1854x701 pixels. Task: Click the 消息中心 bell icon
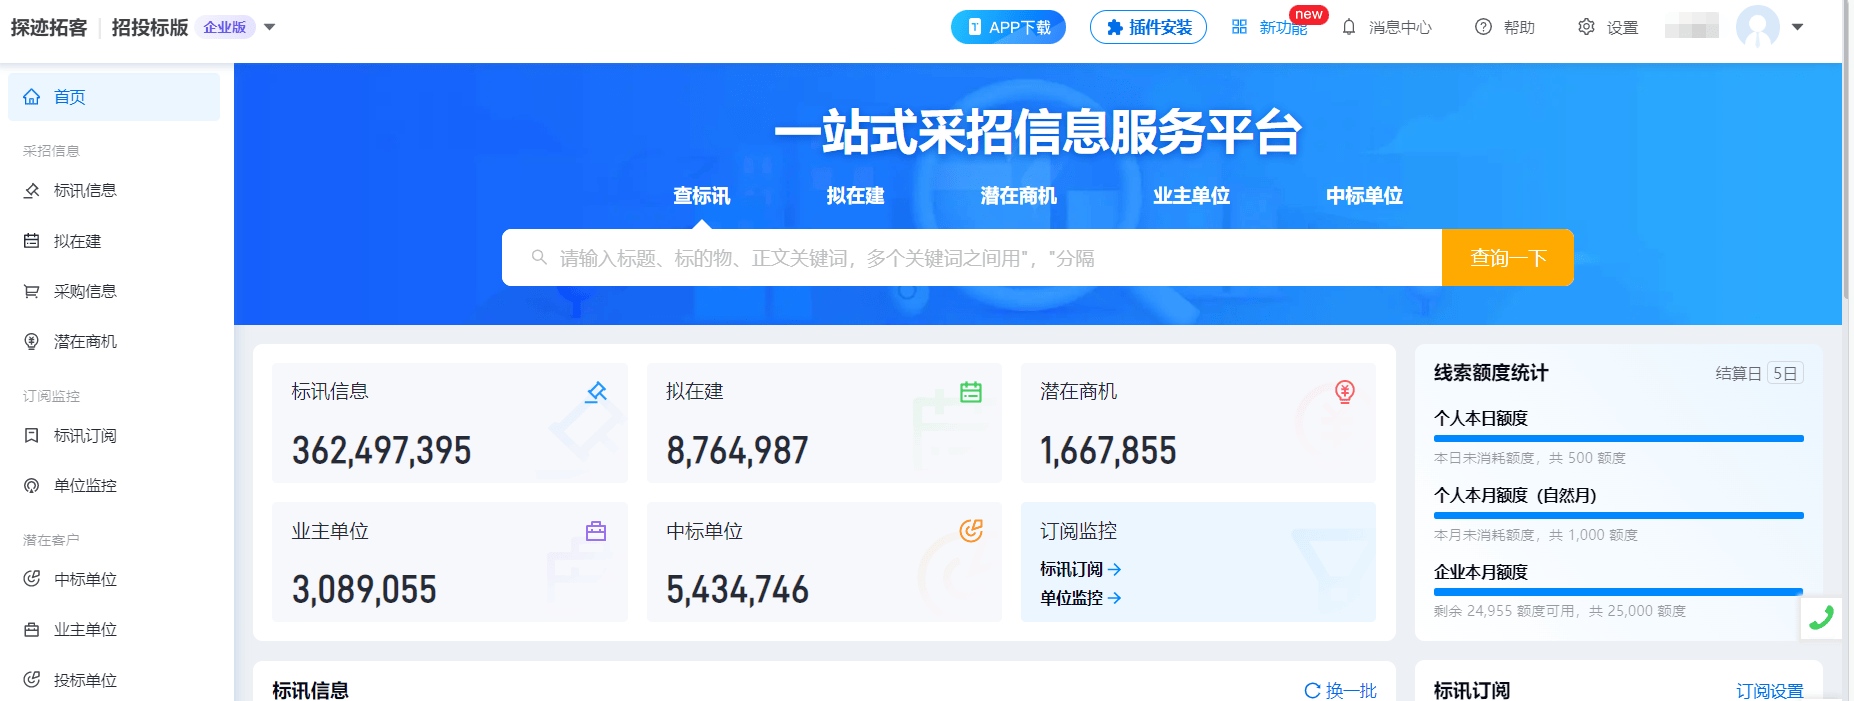[x=1349, y=27]
